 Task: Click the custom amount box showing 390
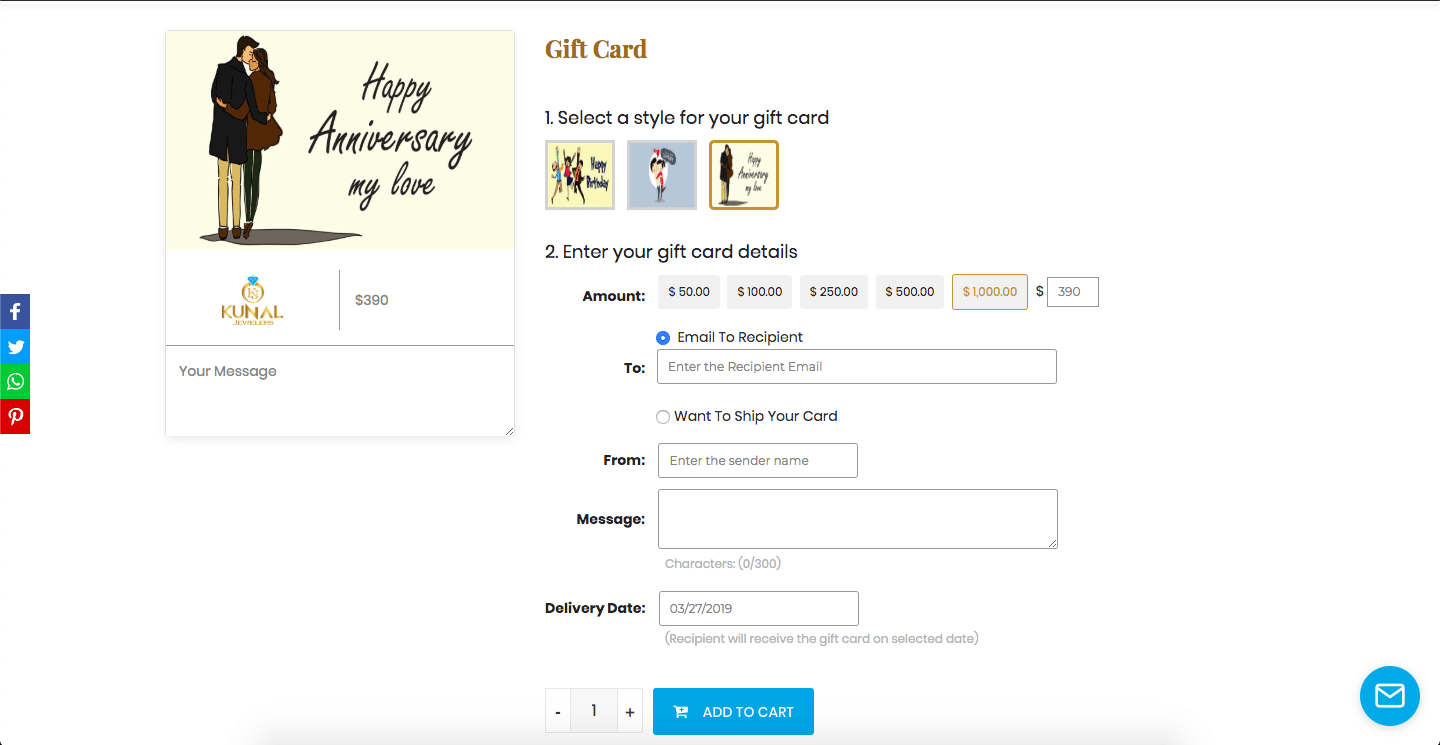tap(1072, 291)
